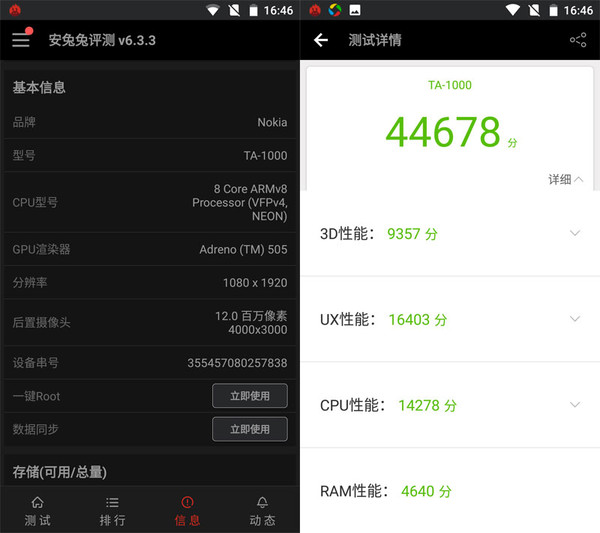Collapse the 详细 details section
Image resolution: width=600 pixels, height=533 pixels.
(x=566, y=179)
